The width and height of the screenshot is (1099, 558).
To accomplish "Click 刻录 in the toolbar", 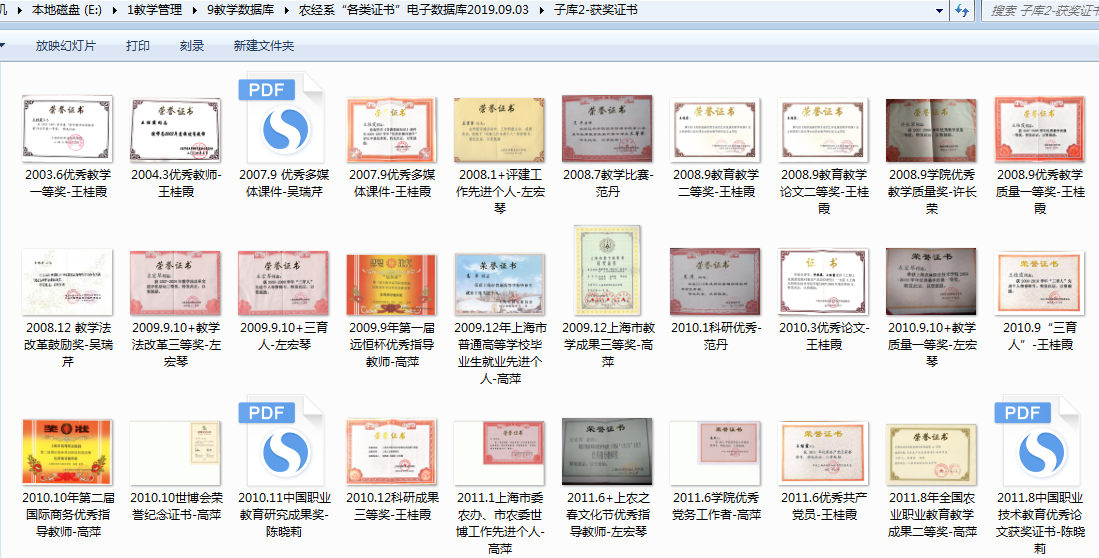I will tap(192, 46).
